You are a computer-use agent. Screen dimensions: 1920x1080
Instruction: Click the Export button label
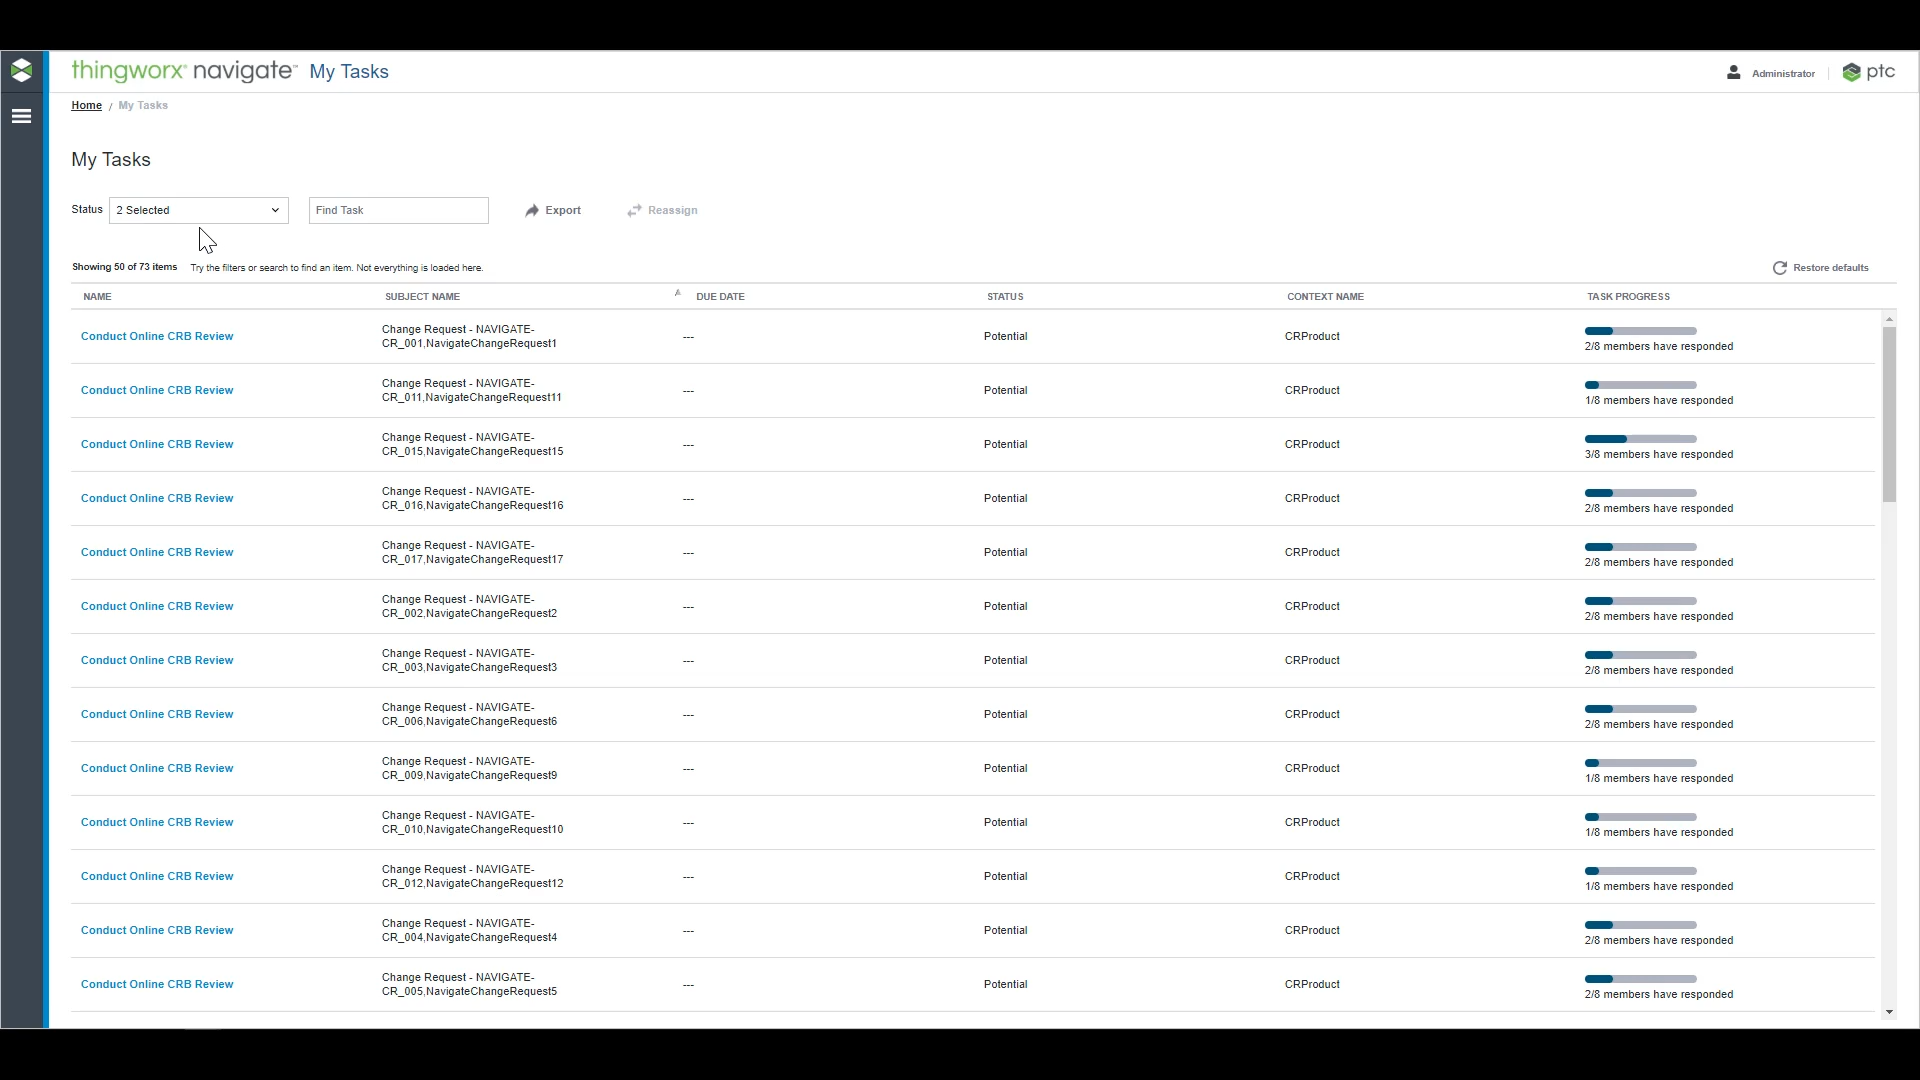pyautogui.click(x=563, y=211)
